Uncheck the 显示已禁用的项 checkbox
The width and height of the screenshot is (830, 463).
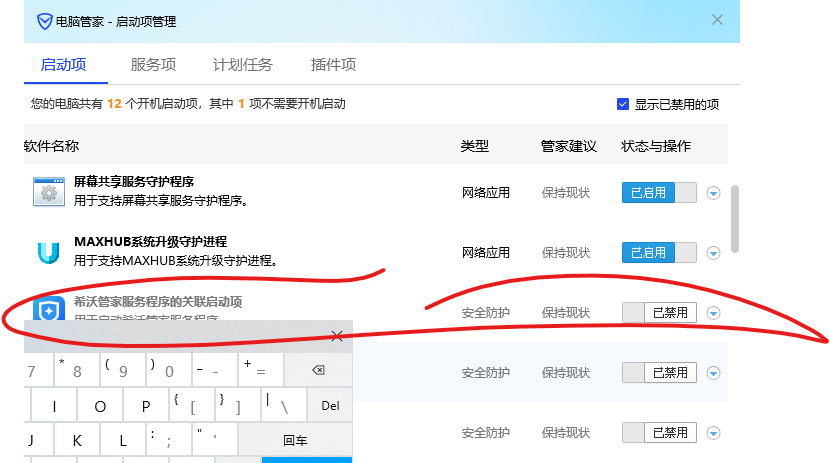(x=623, y=104)
